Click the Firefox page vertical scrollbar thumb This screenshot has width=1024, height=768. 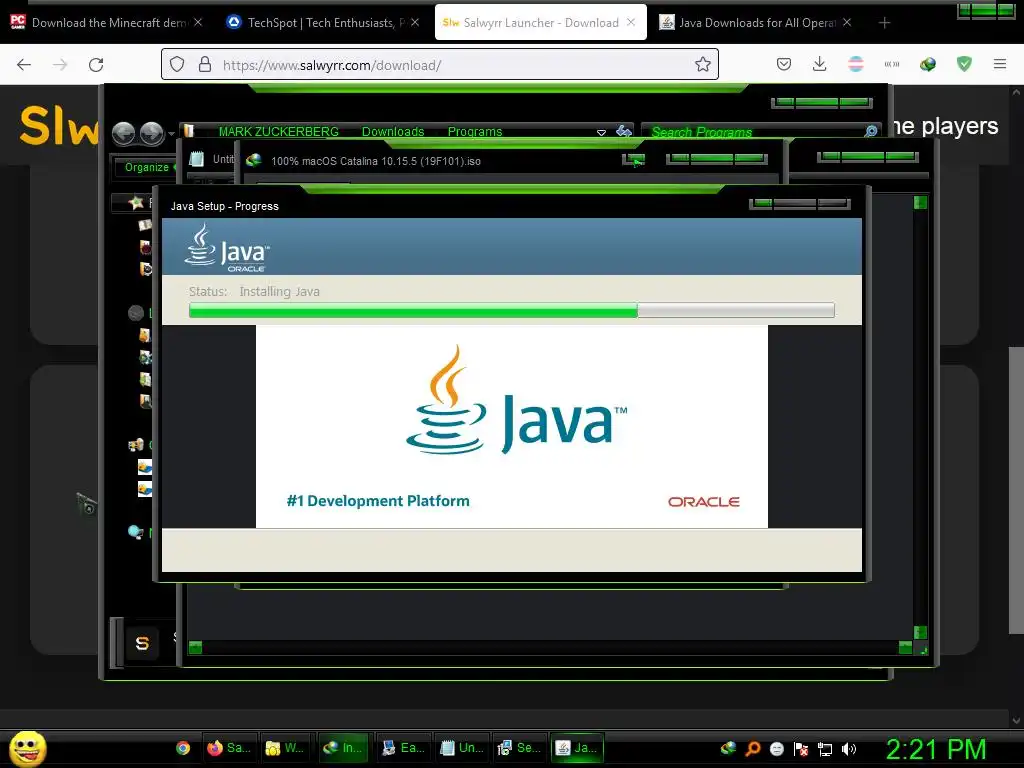click(1016, 490)
